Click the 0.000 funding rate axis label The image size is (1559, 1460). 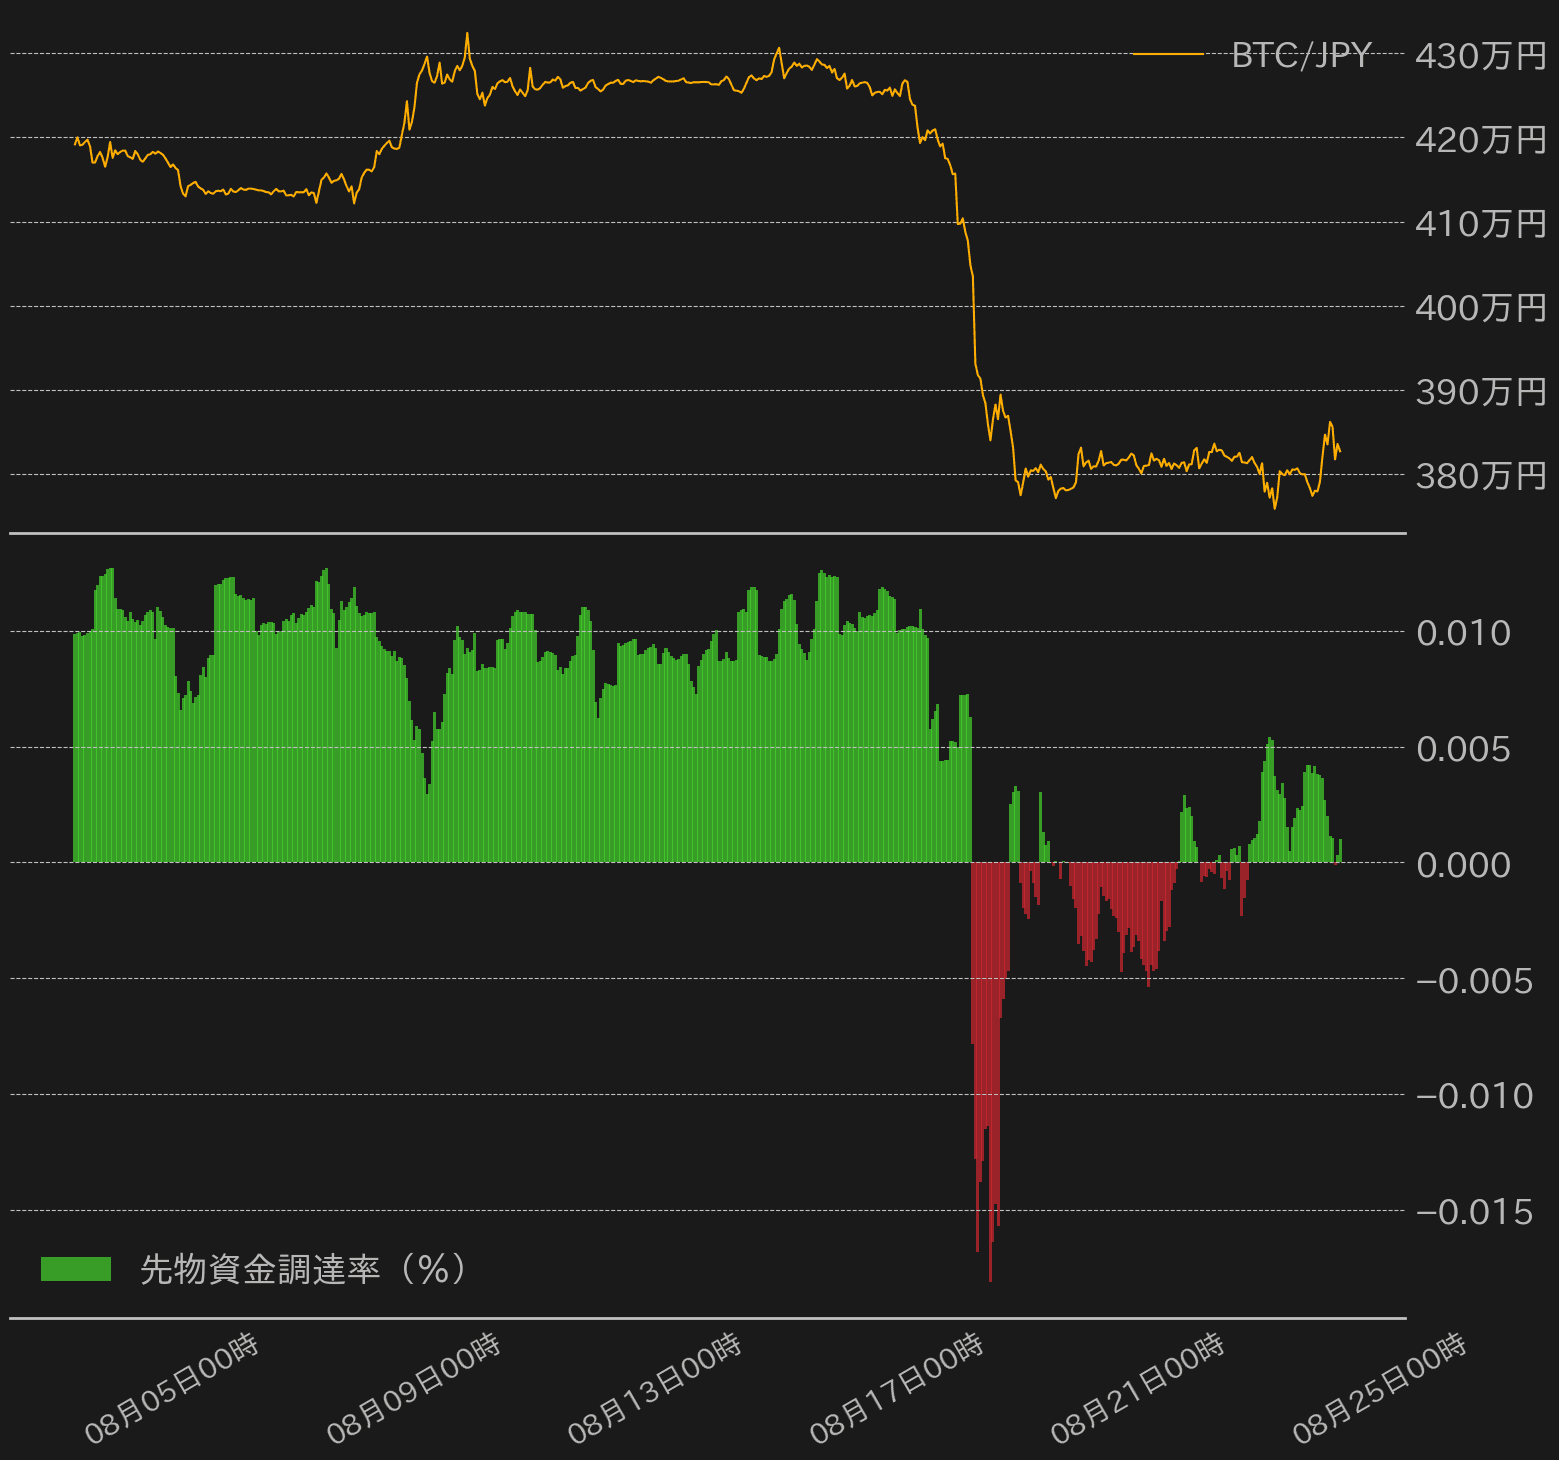[x=1463, y=865]
